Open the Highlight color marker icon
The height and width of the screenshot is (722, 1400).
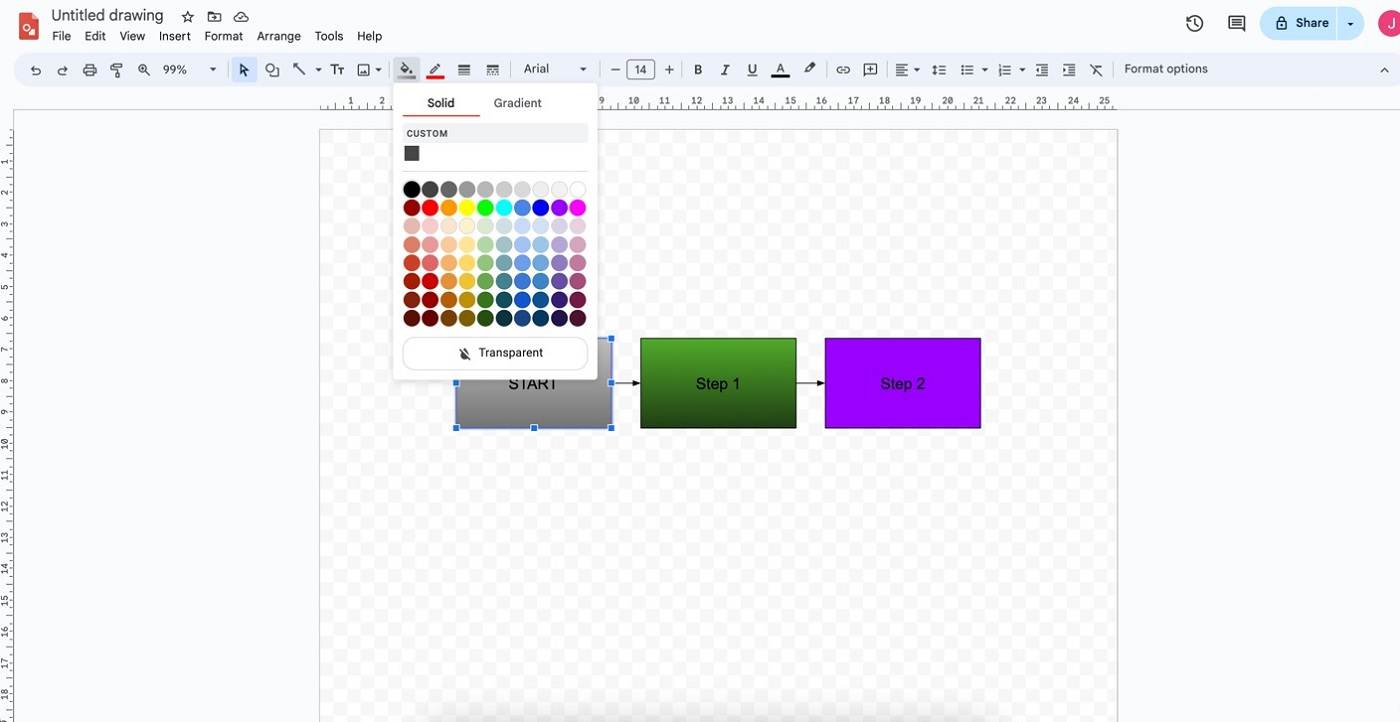point(810,69)
